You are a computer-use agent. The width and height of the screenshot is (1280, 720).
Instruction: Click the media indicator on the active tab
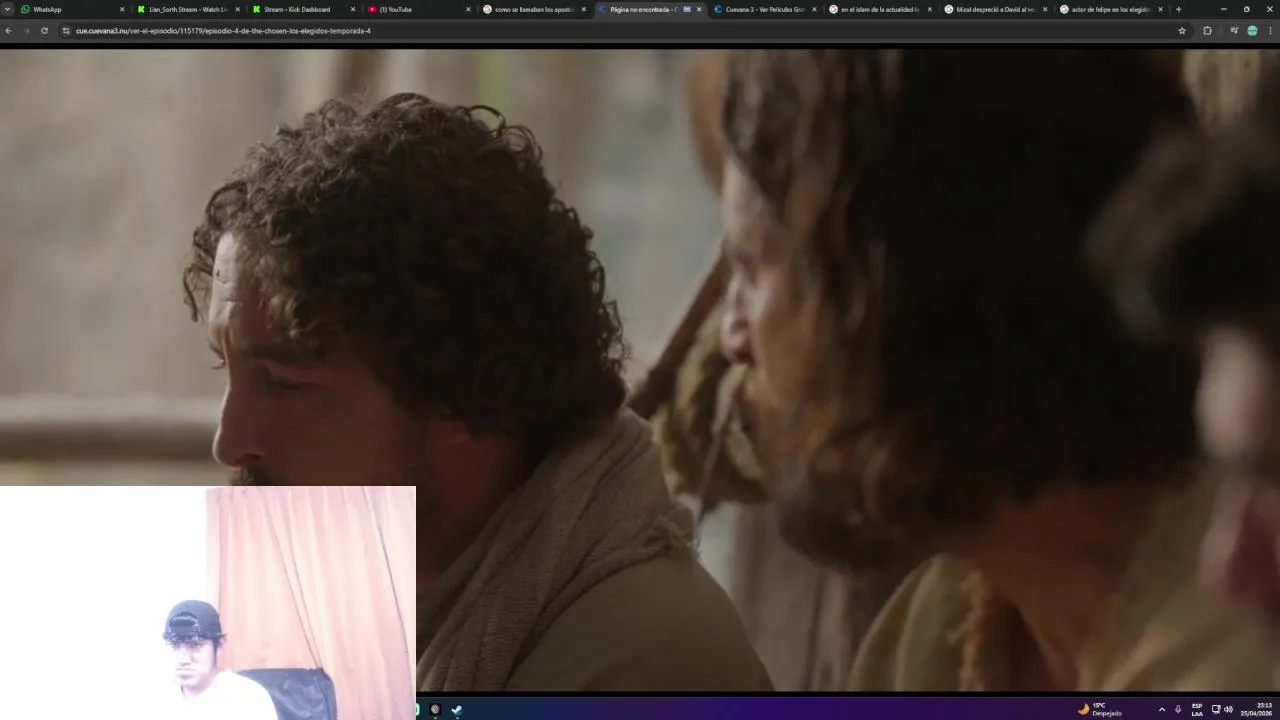click(687, 9)
